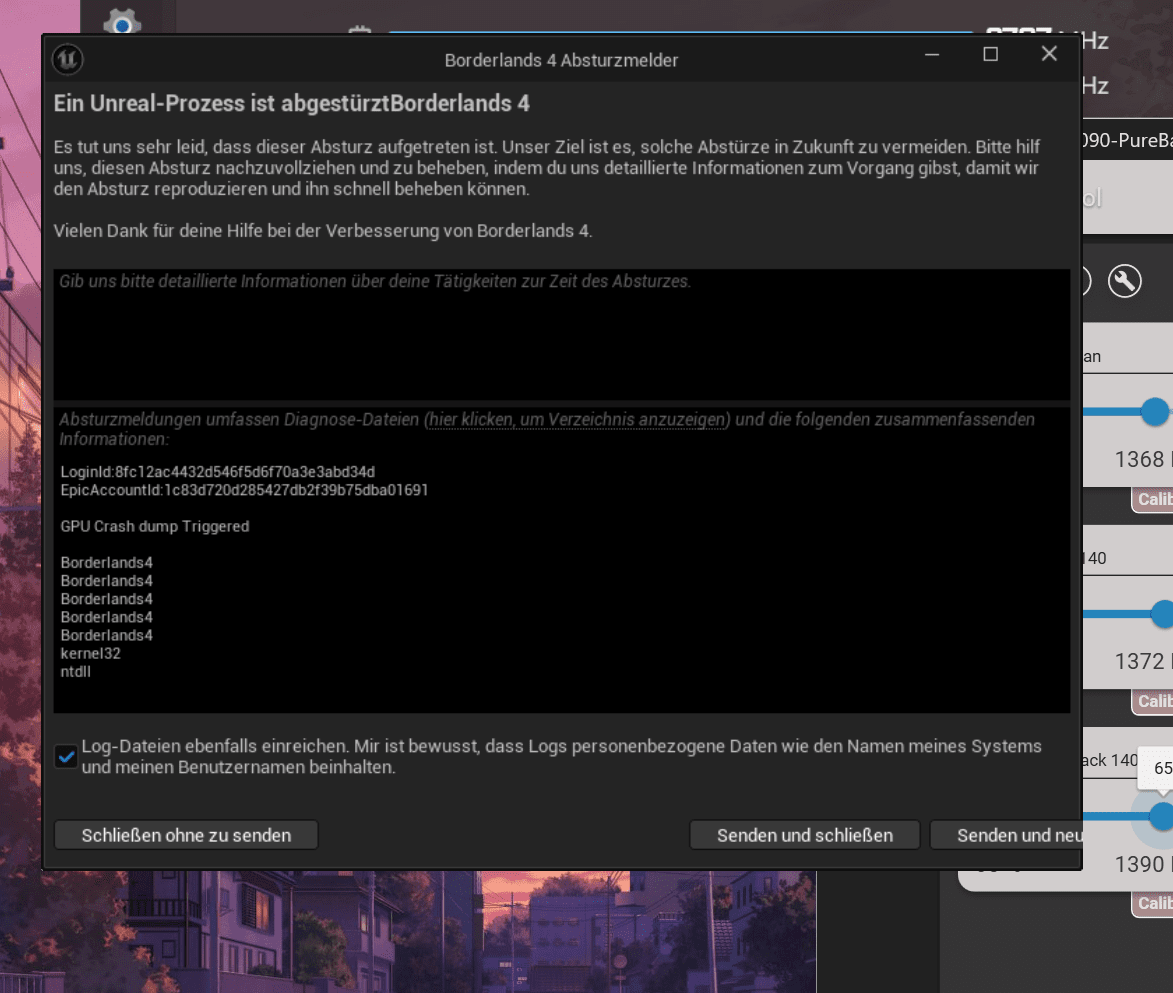Screen dimensions: 1173x993
Task: Minimize the Borderlands 4 Absturzmelder window
Action: [x=931, y=54]
